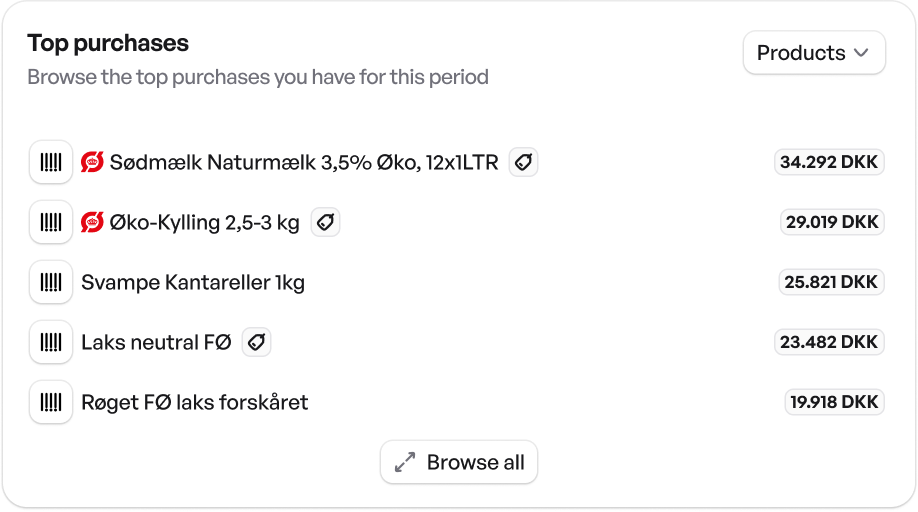The height and width of the screenshot is (512, 918).
Task: Click barcode icon beside Røget FØ laks
Action: point(51,402)
